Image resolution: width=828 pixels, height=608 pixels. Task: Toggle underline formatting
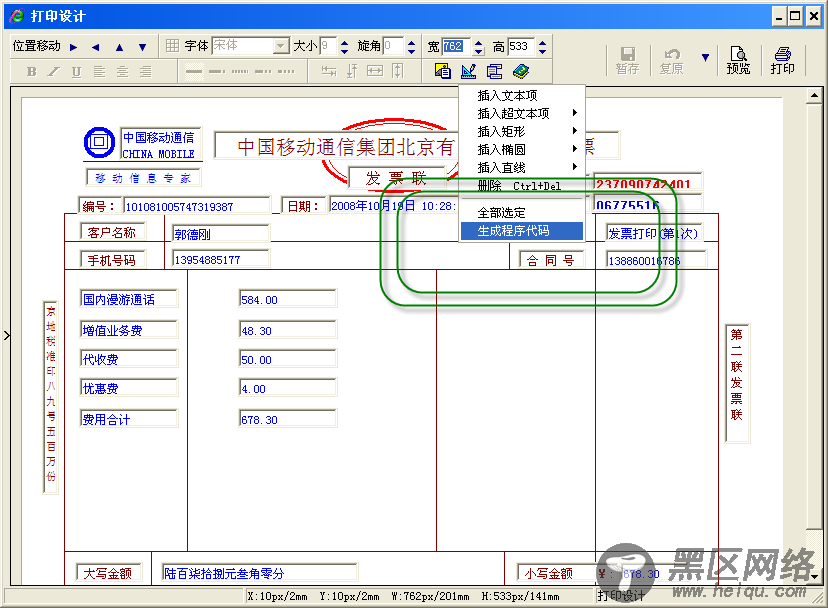[77, 71]
